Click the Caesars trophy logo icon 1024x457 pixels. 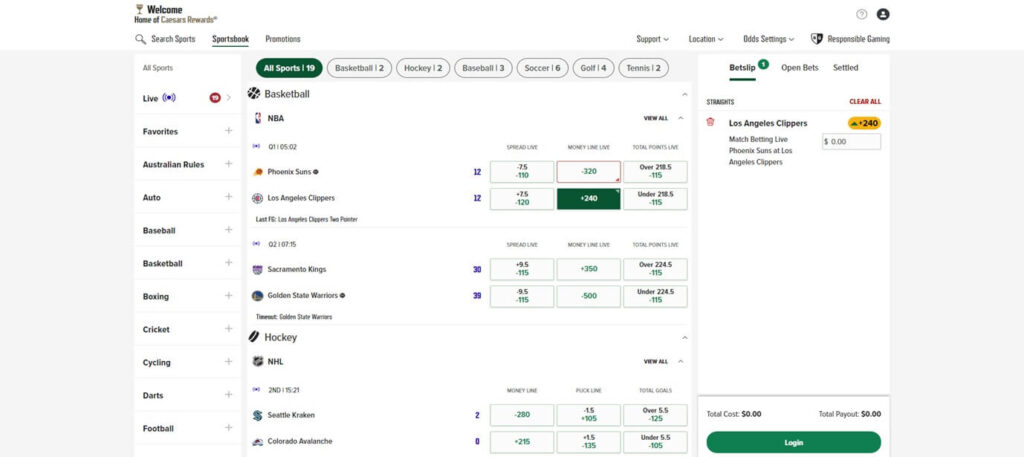(139, 9)
